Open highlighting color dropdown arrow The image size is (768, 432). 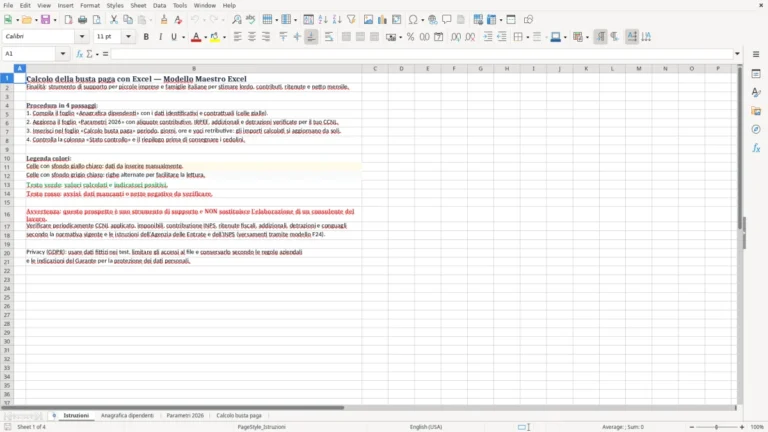tap(224, 37)
